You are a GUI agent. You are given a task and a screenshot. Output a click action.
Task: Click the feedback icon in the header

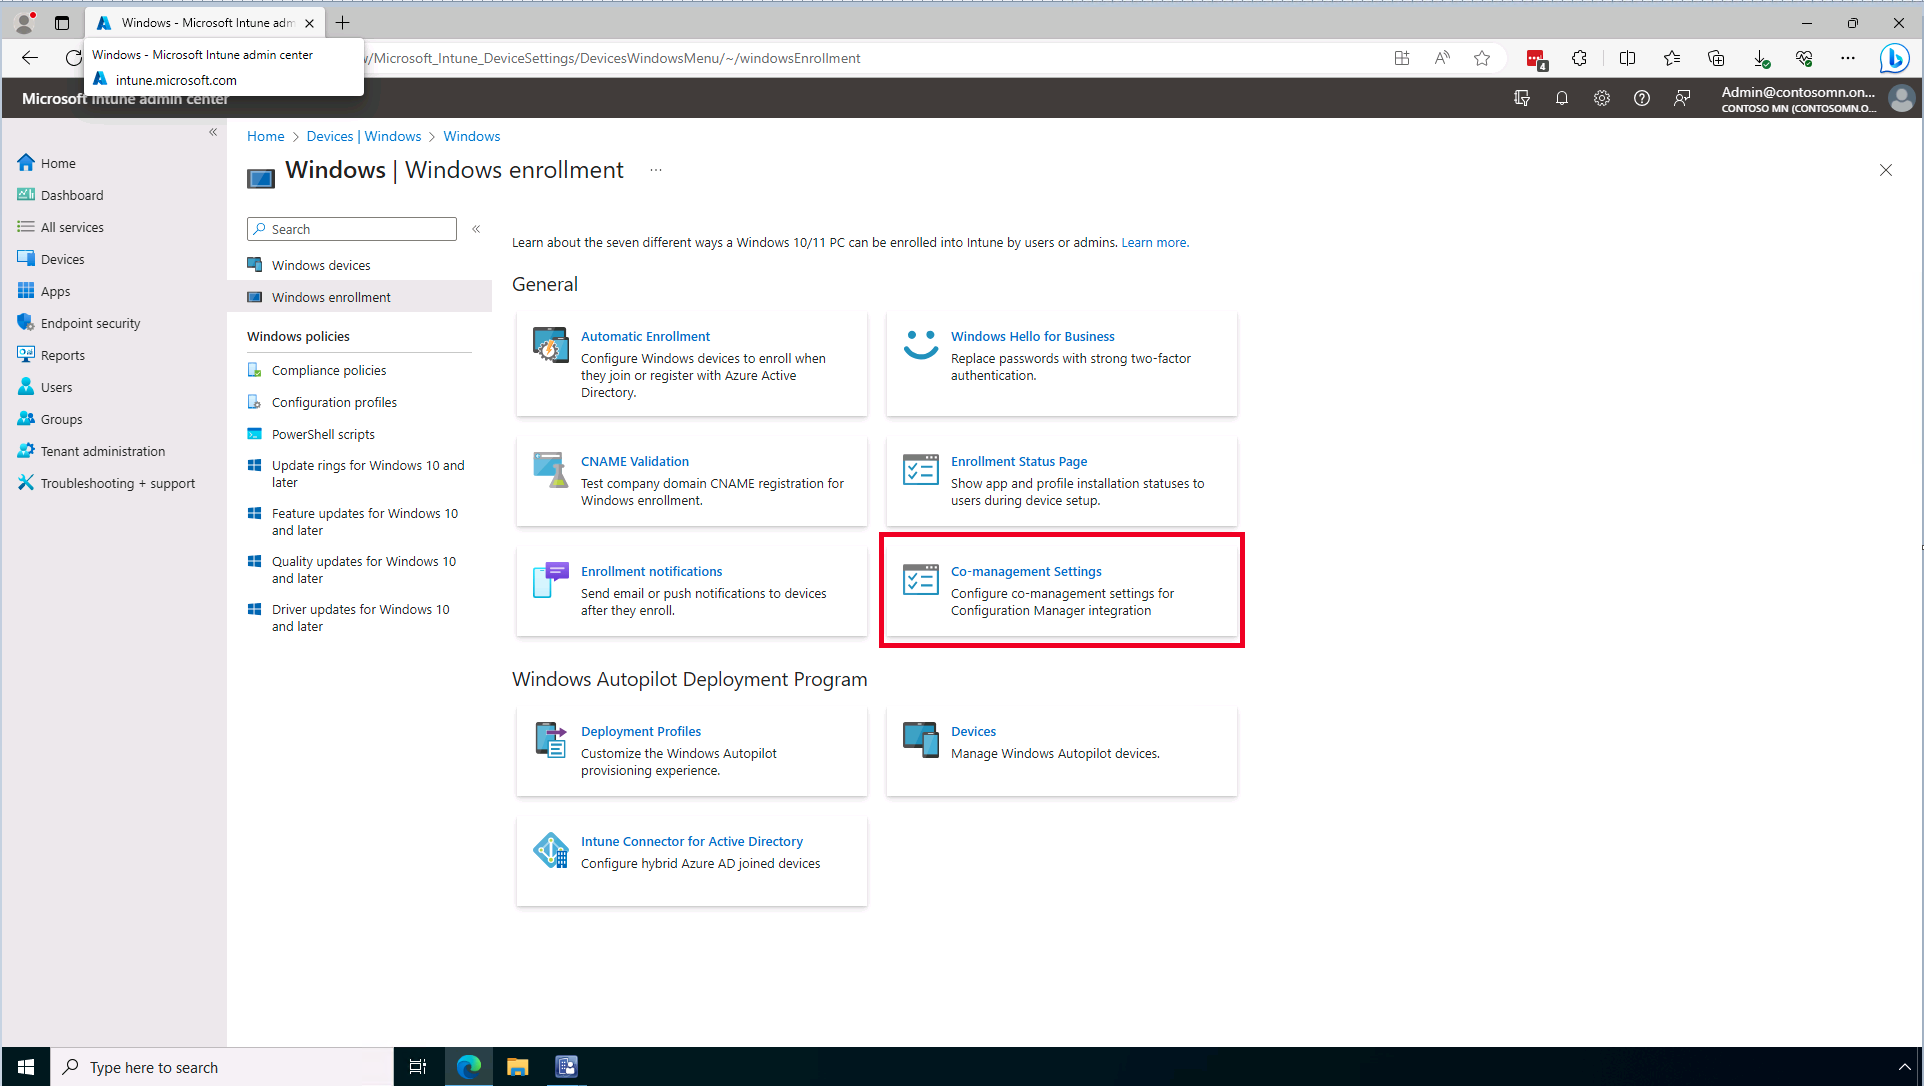tap(1681, 98)
